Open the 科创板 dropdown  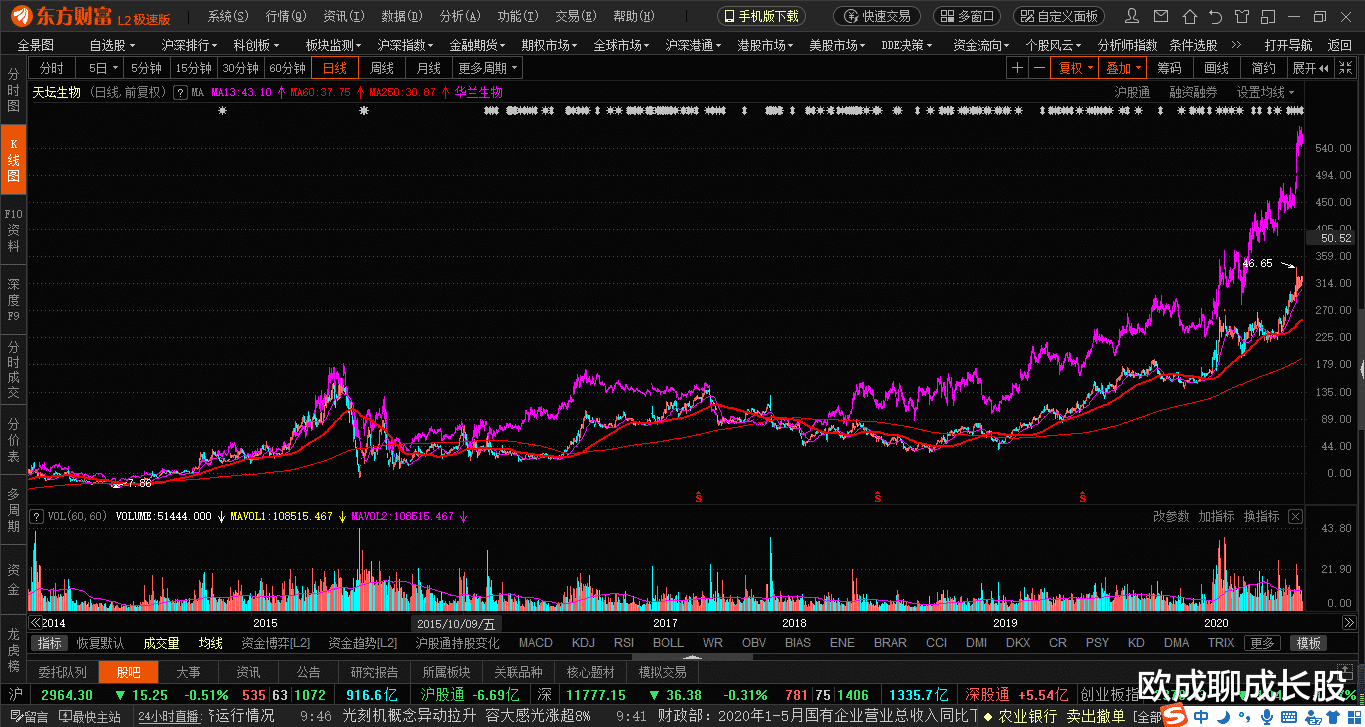(256, 45)
